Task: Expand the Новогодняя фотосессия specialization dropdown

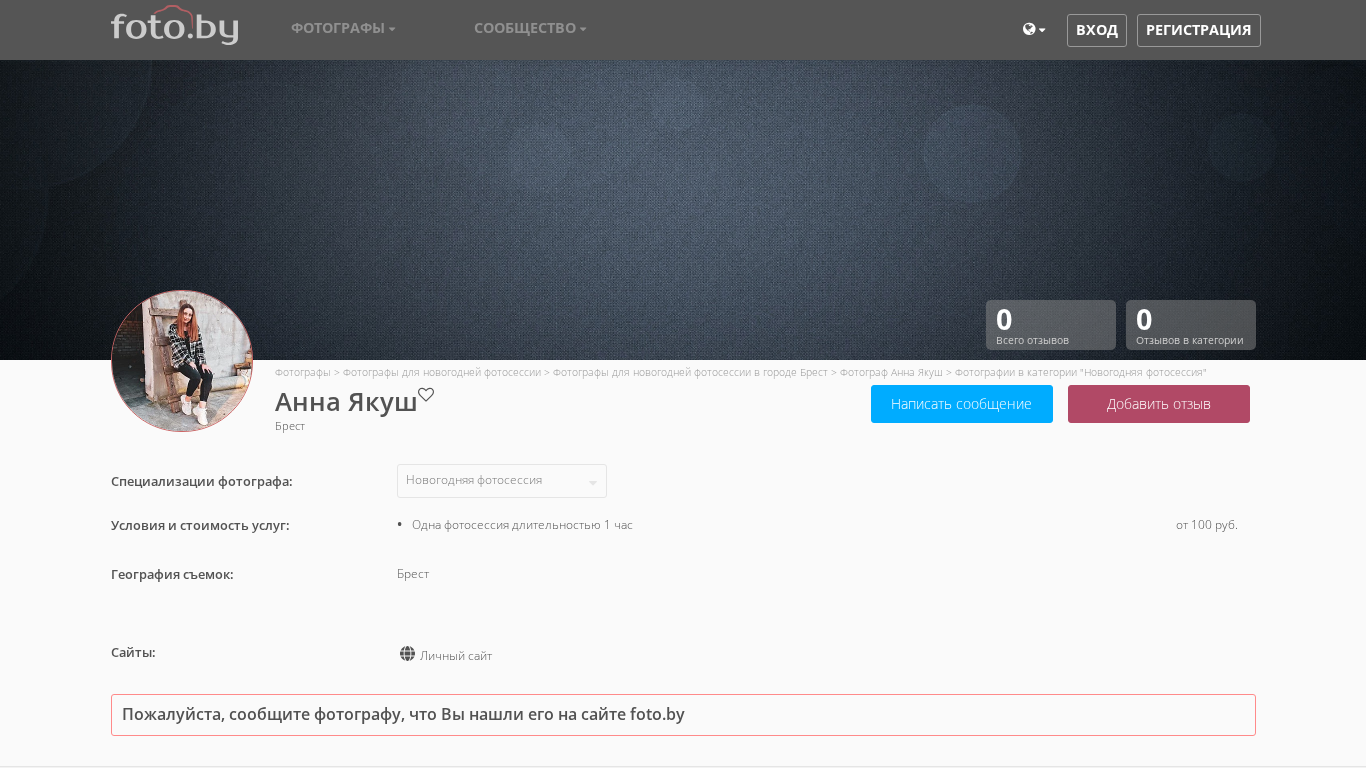Action: point(501,481)
